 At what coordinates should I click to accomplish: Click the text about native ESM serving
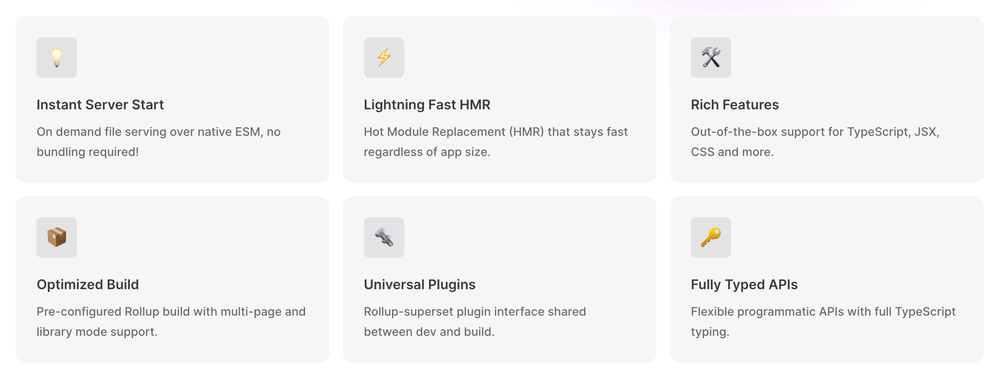(159, 142)
